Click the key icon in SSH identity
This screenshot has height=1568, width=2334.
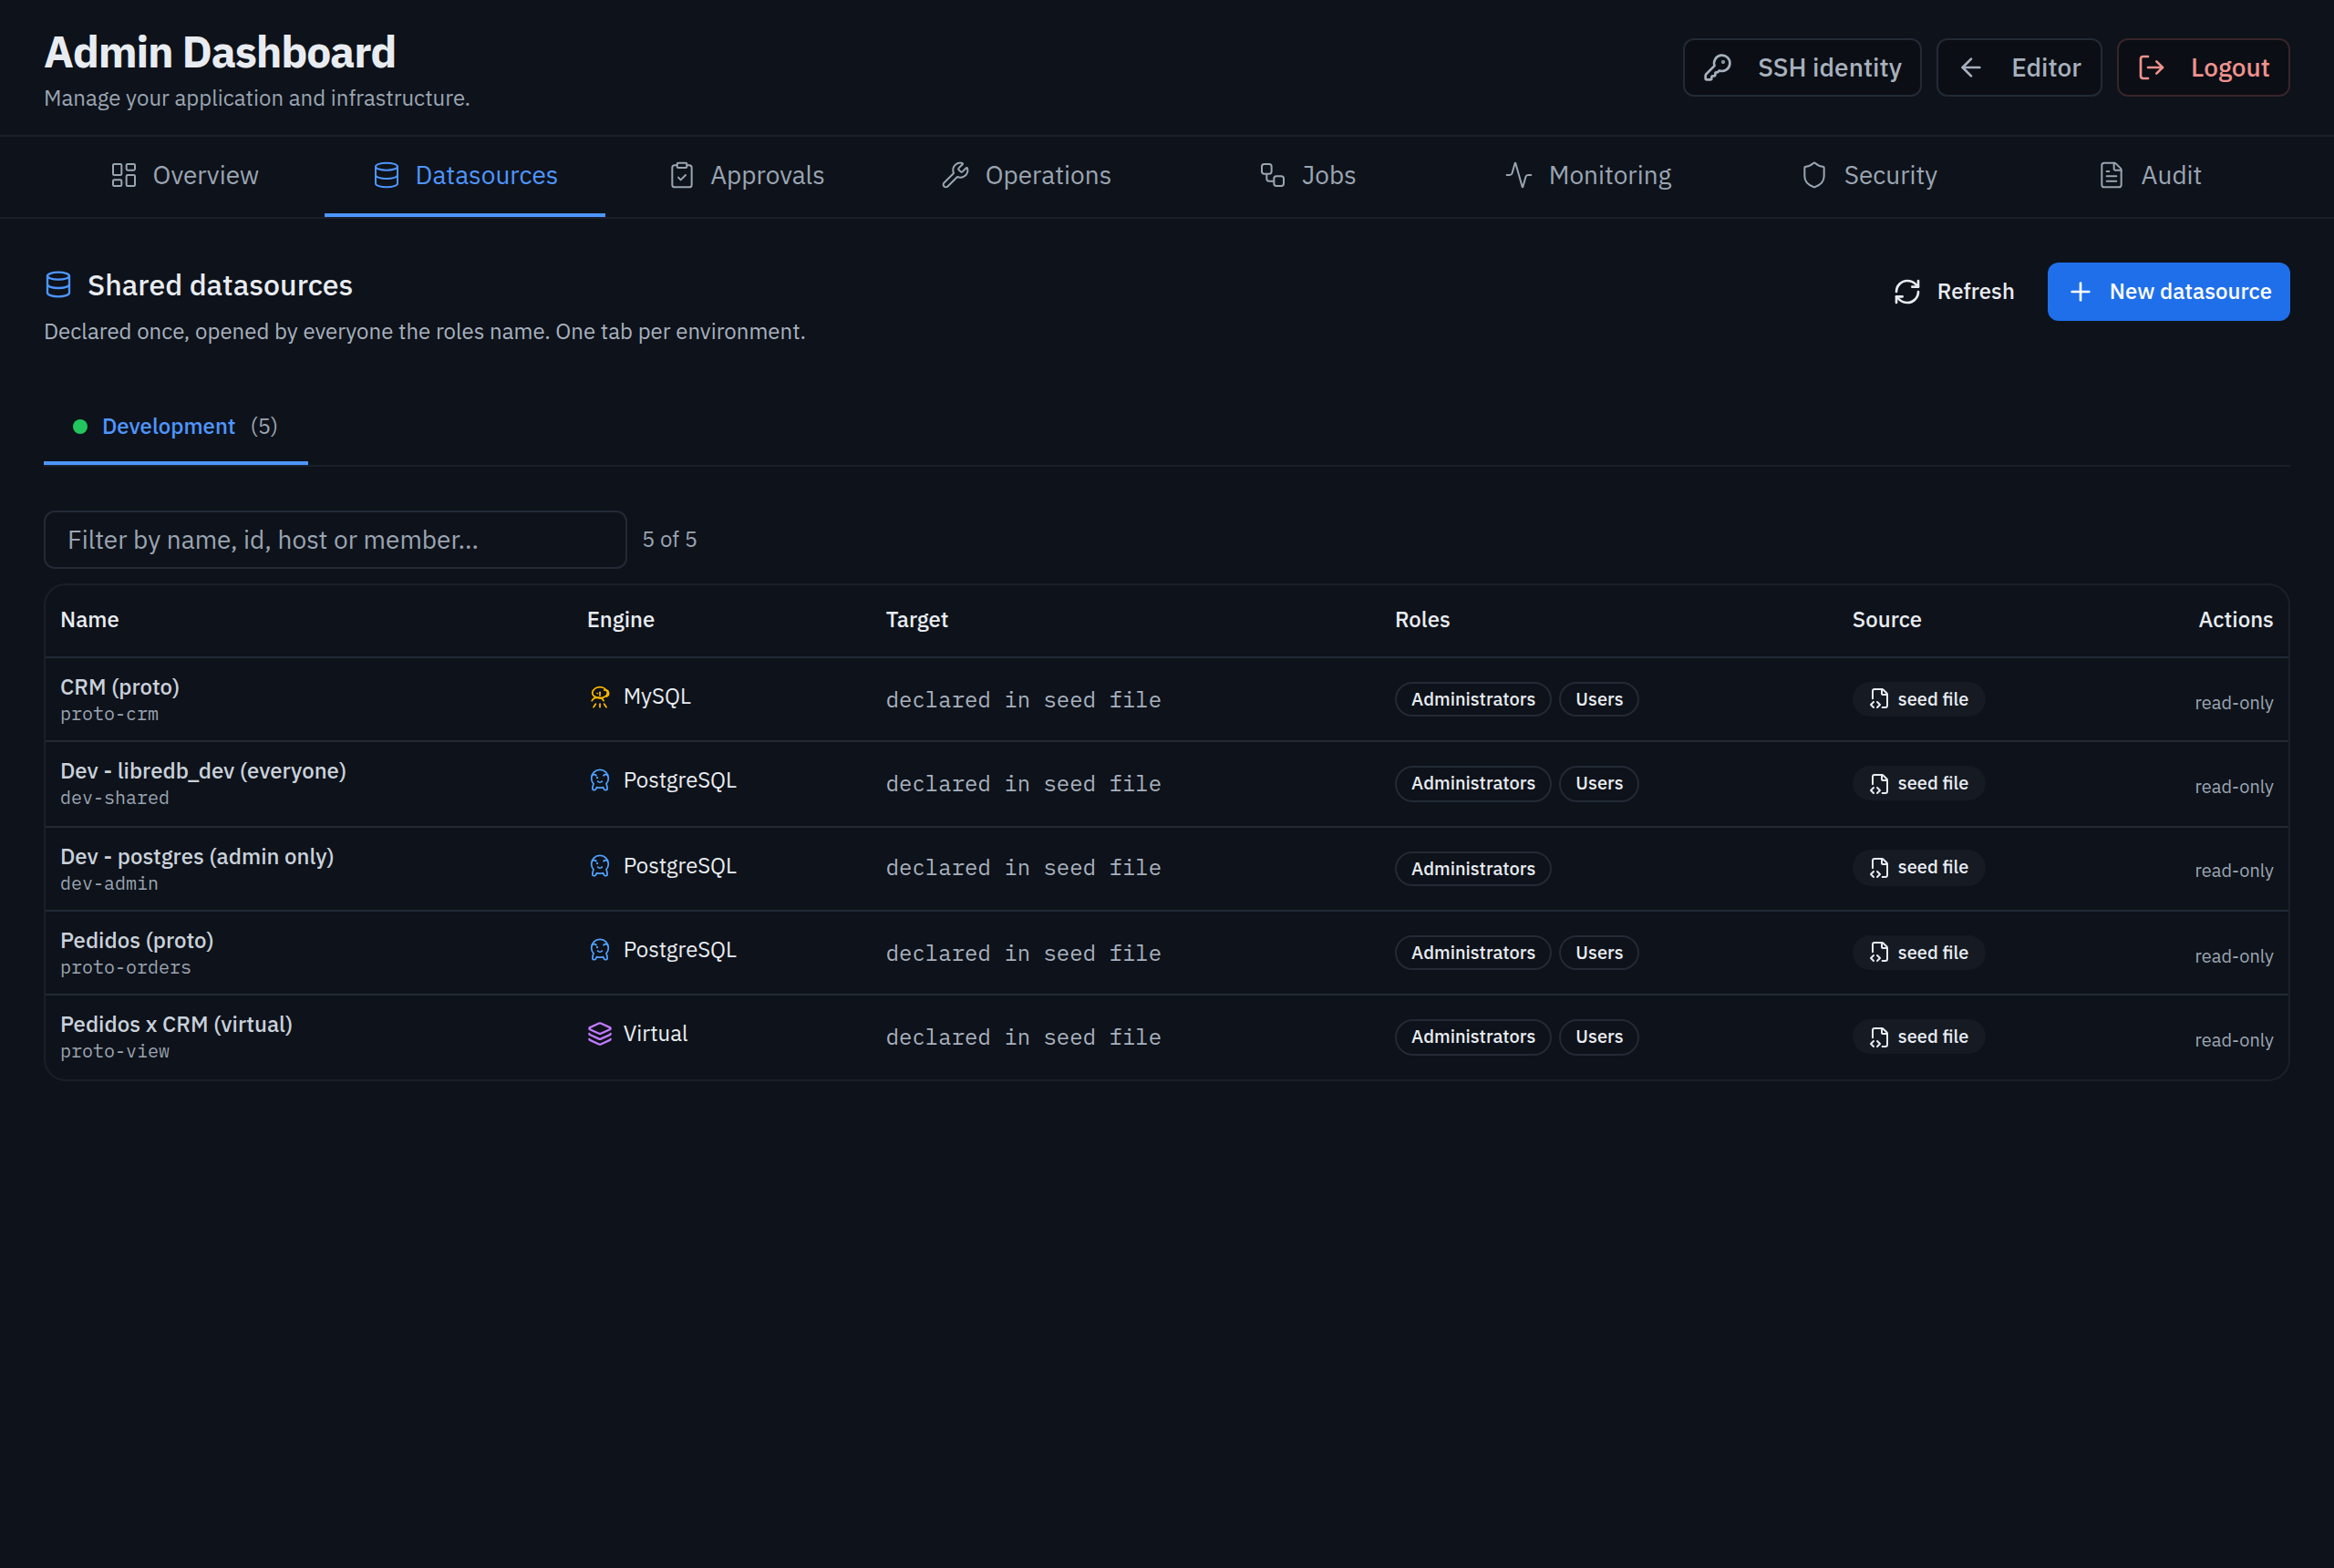(x=1717, y=68)
